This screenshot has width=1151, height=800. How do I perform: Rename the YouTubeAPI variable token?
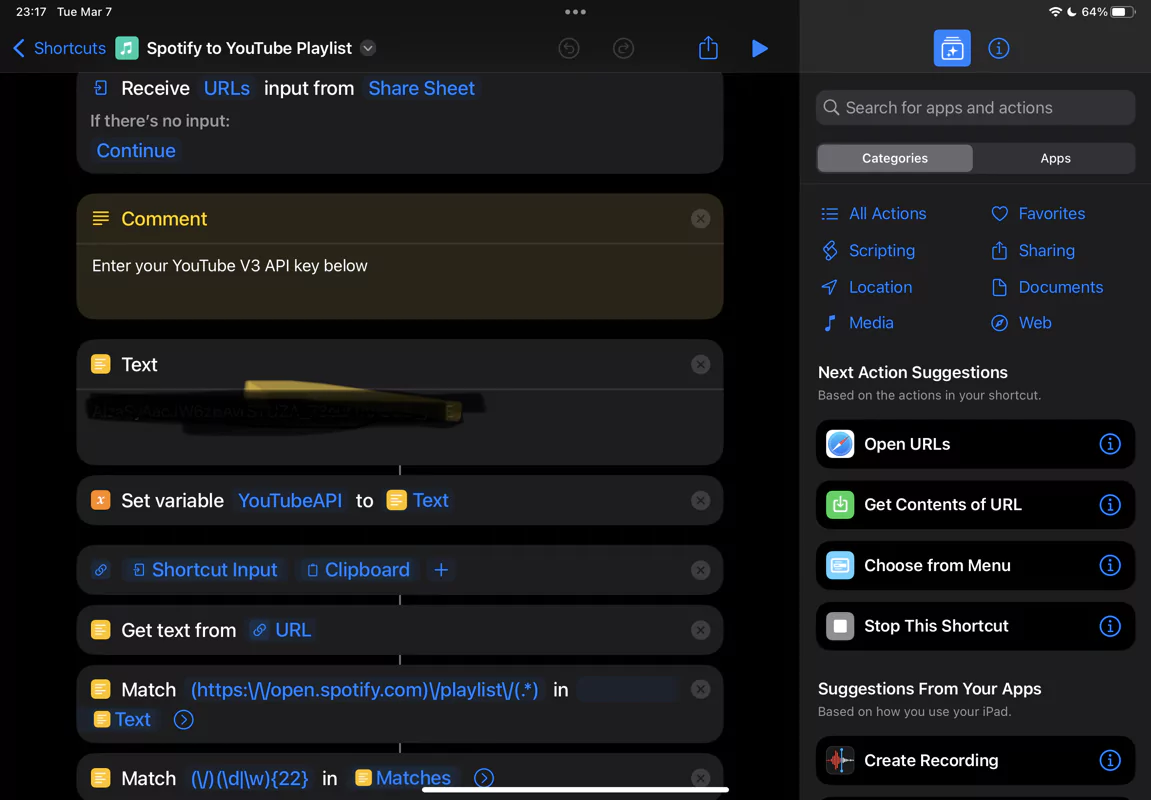point(290,501)
